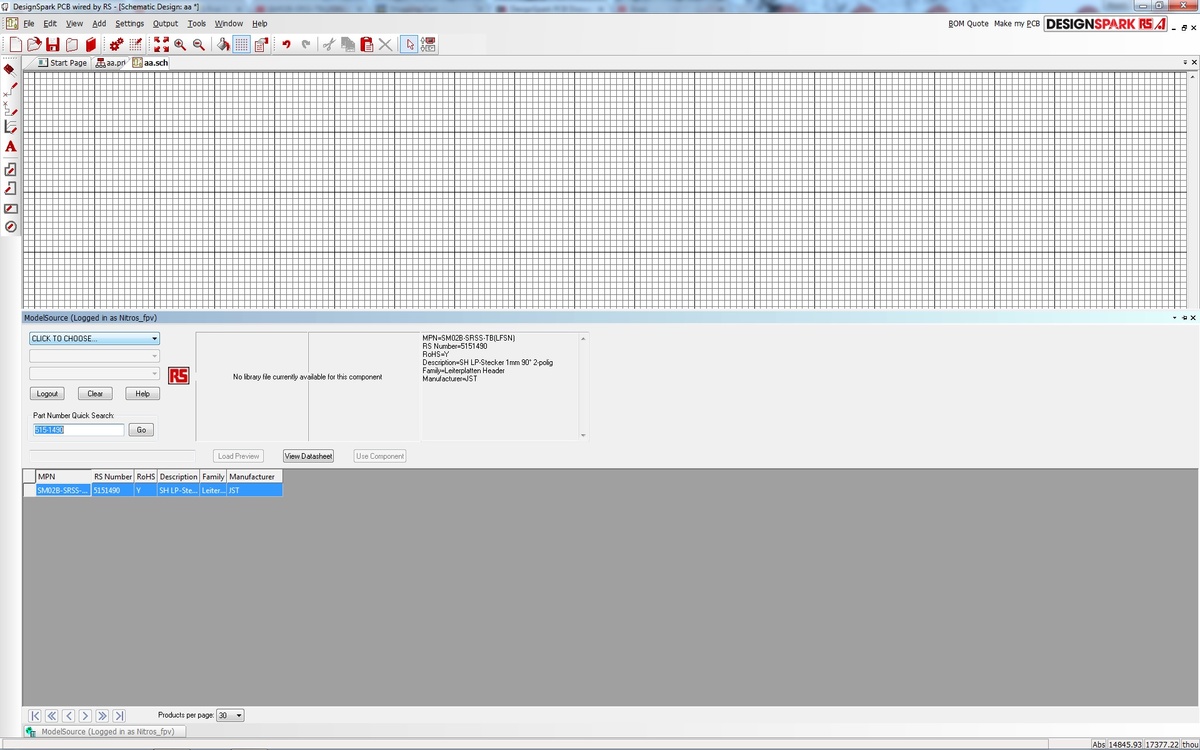Image resolution: width=1200 pixels, height=750 pixels.
Task: Click the Part Number Quick Search field
Action: tap(79, 429)
